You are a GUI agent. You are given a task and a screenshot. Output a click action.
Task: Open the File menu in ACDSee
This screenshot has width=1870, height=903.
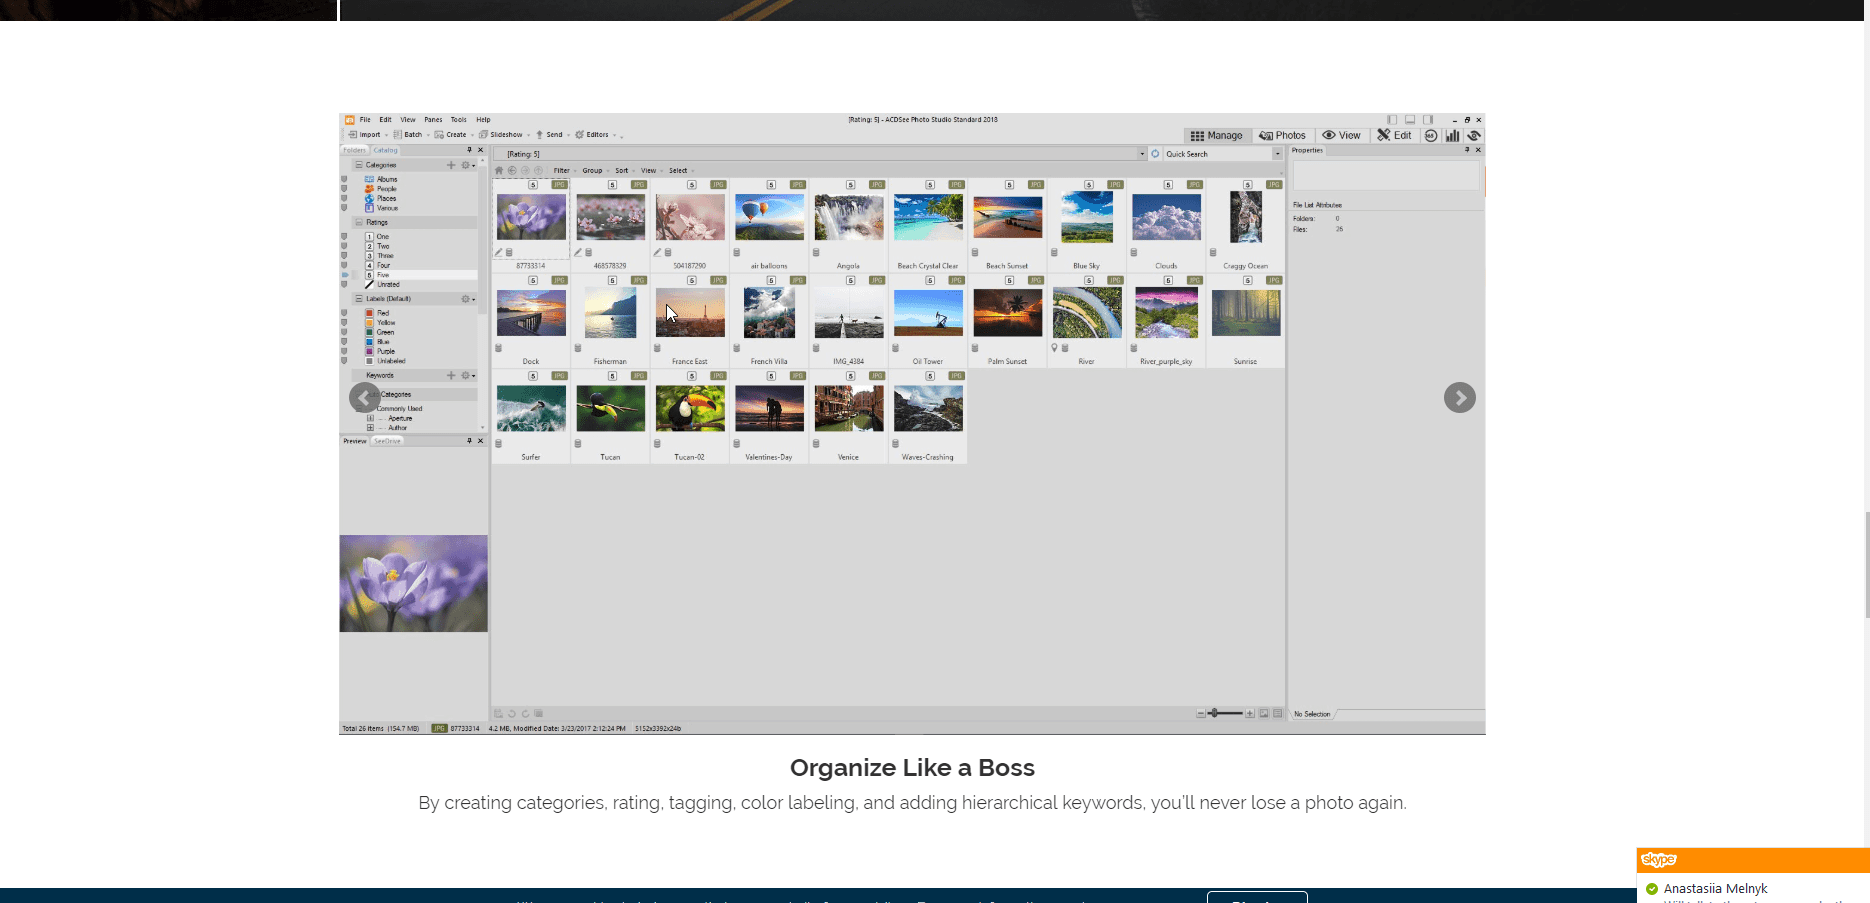click(x=365, y=120)
